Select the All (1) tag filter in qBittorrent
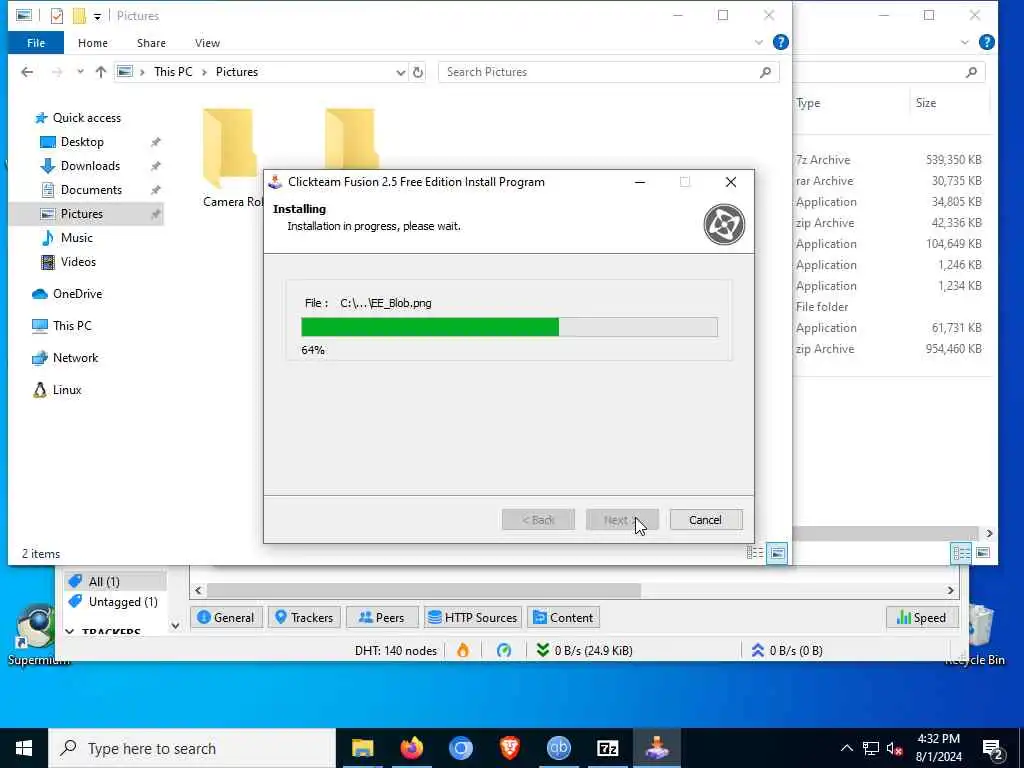The image size is (1024, 768). [x=115, y=581]
